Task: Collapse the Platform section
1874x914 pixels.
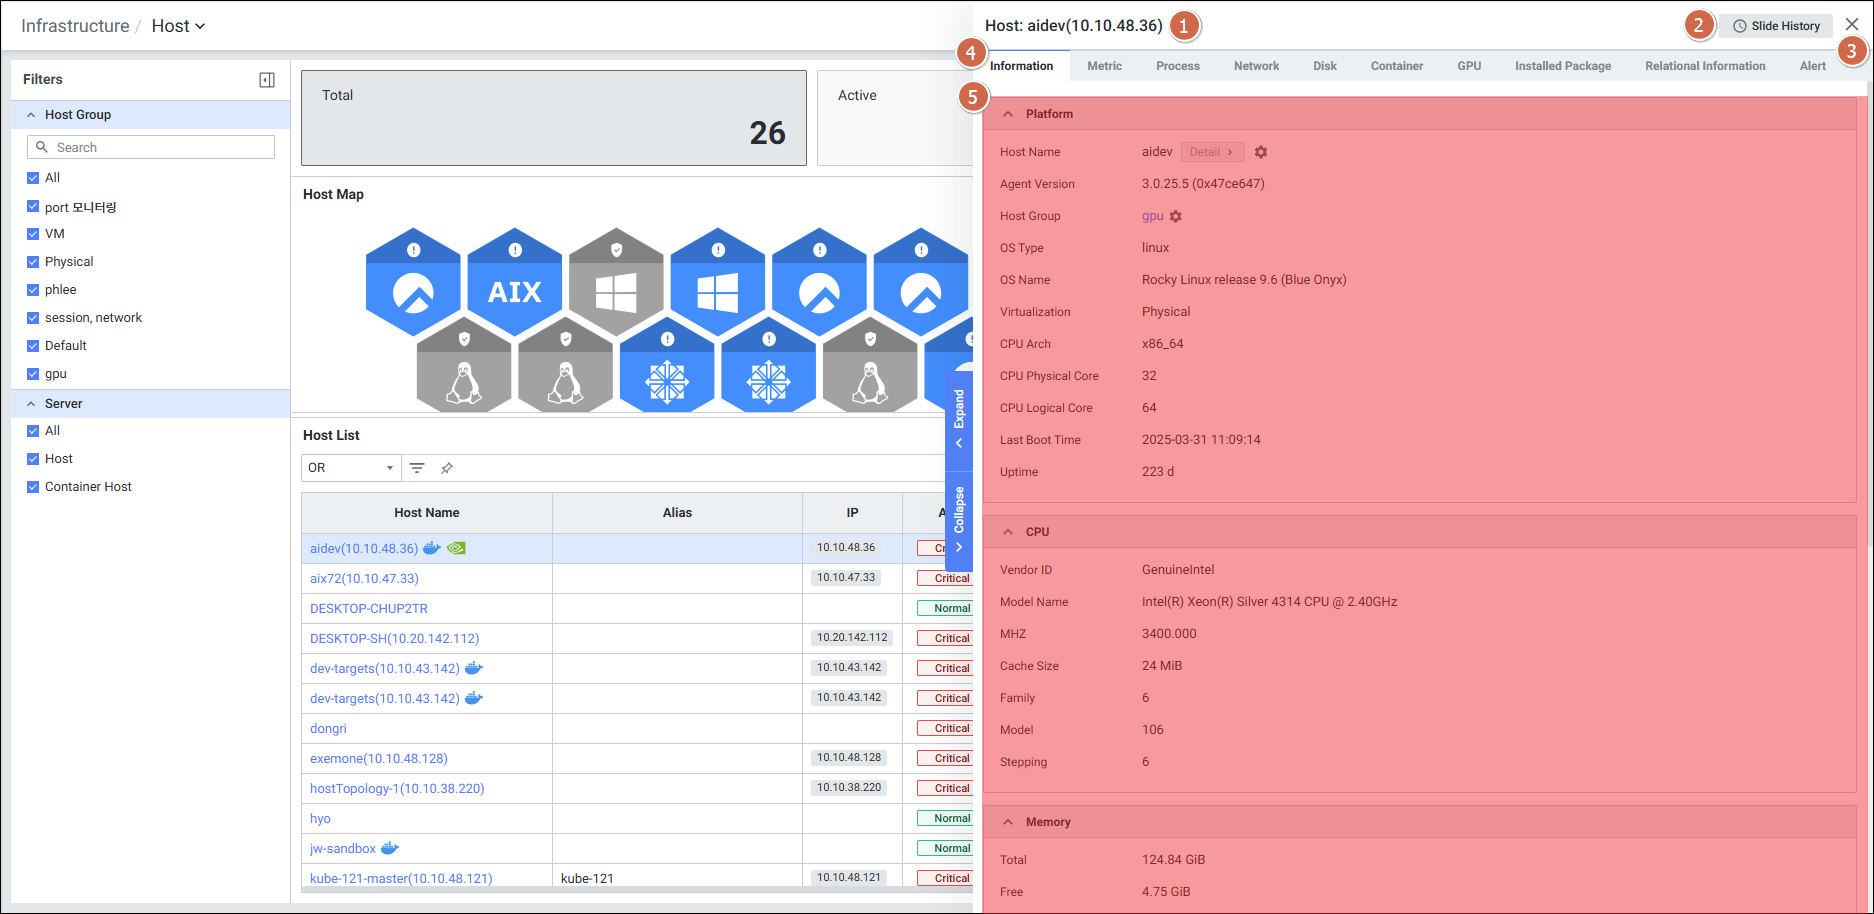Action: [1008, 114]
